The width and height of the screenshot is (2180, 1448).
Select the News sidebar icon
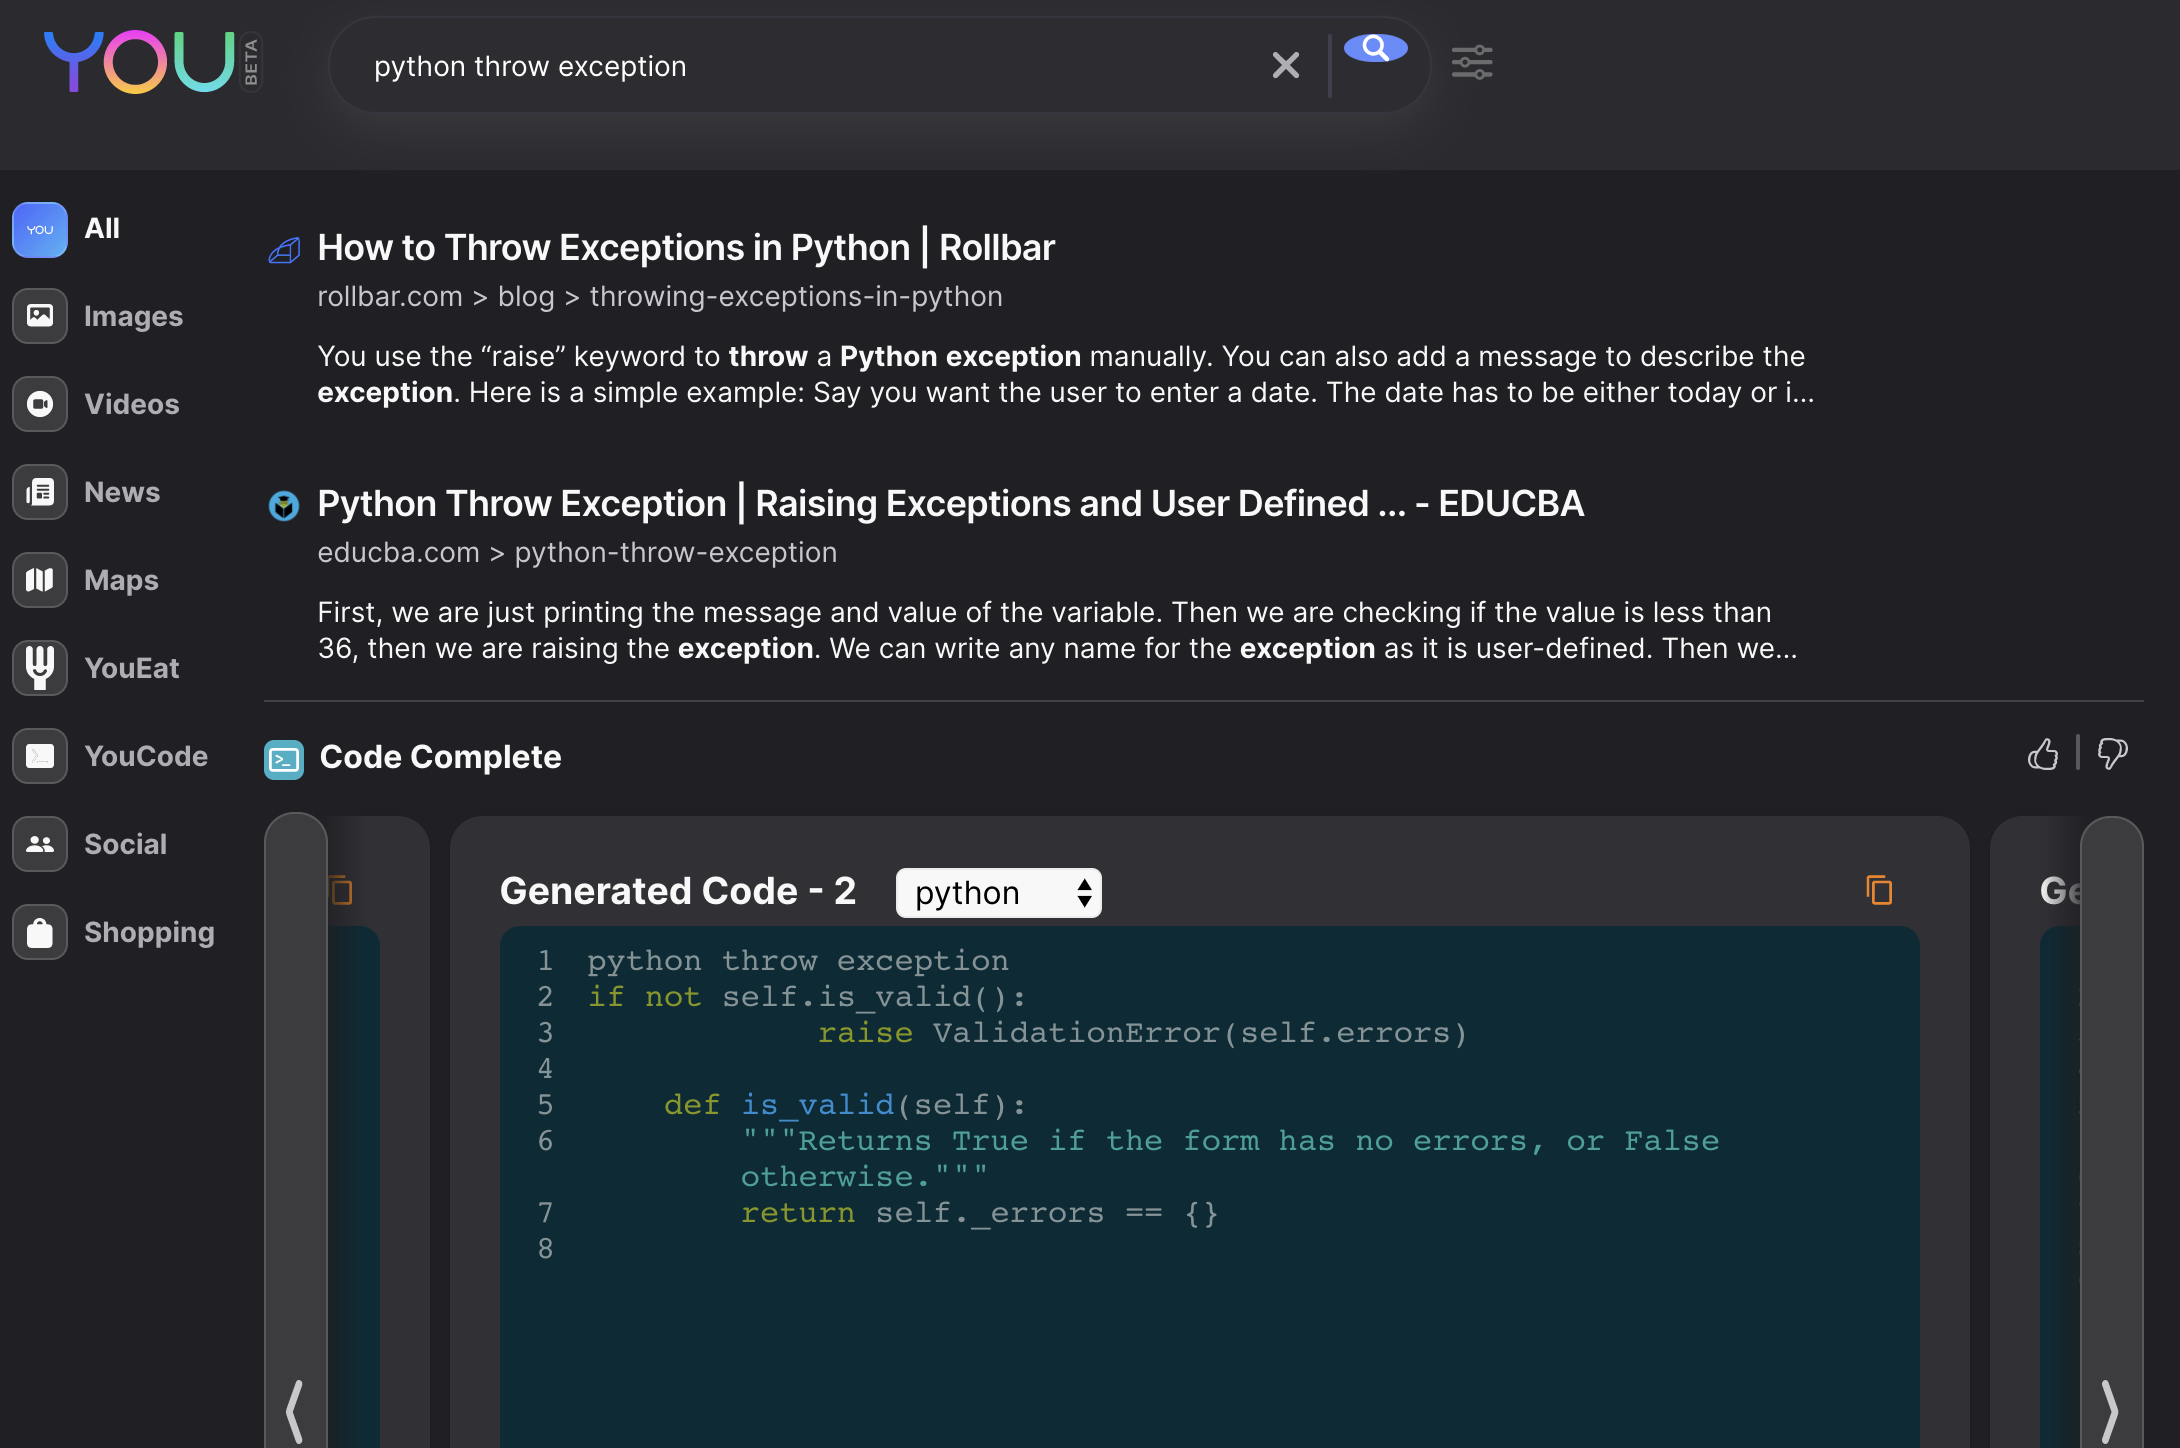pos(40,492)
